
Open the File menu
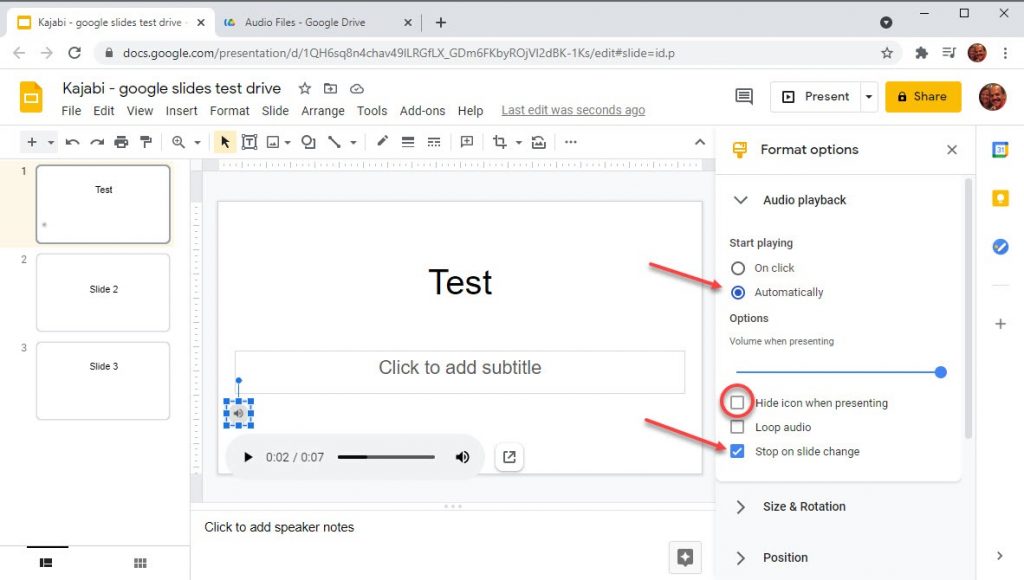click(x=71, y=111)
